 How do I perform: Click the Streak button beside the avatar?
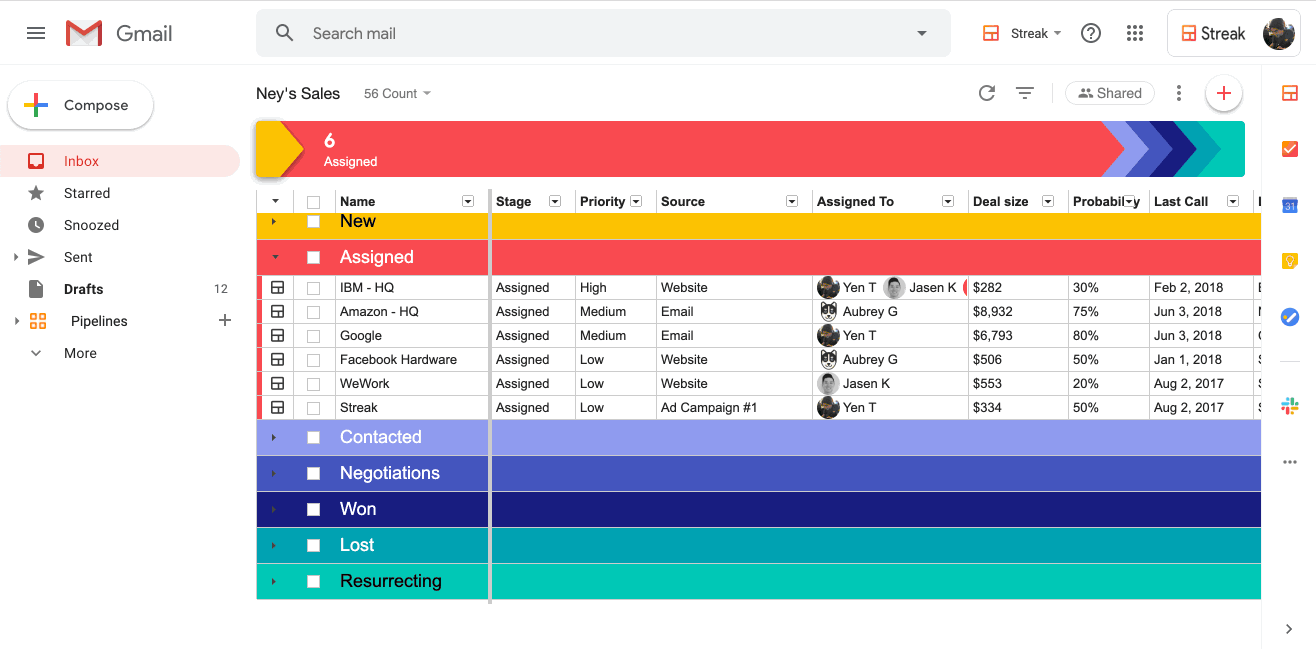(x=1213, y=33)
